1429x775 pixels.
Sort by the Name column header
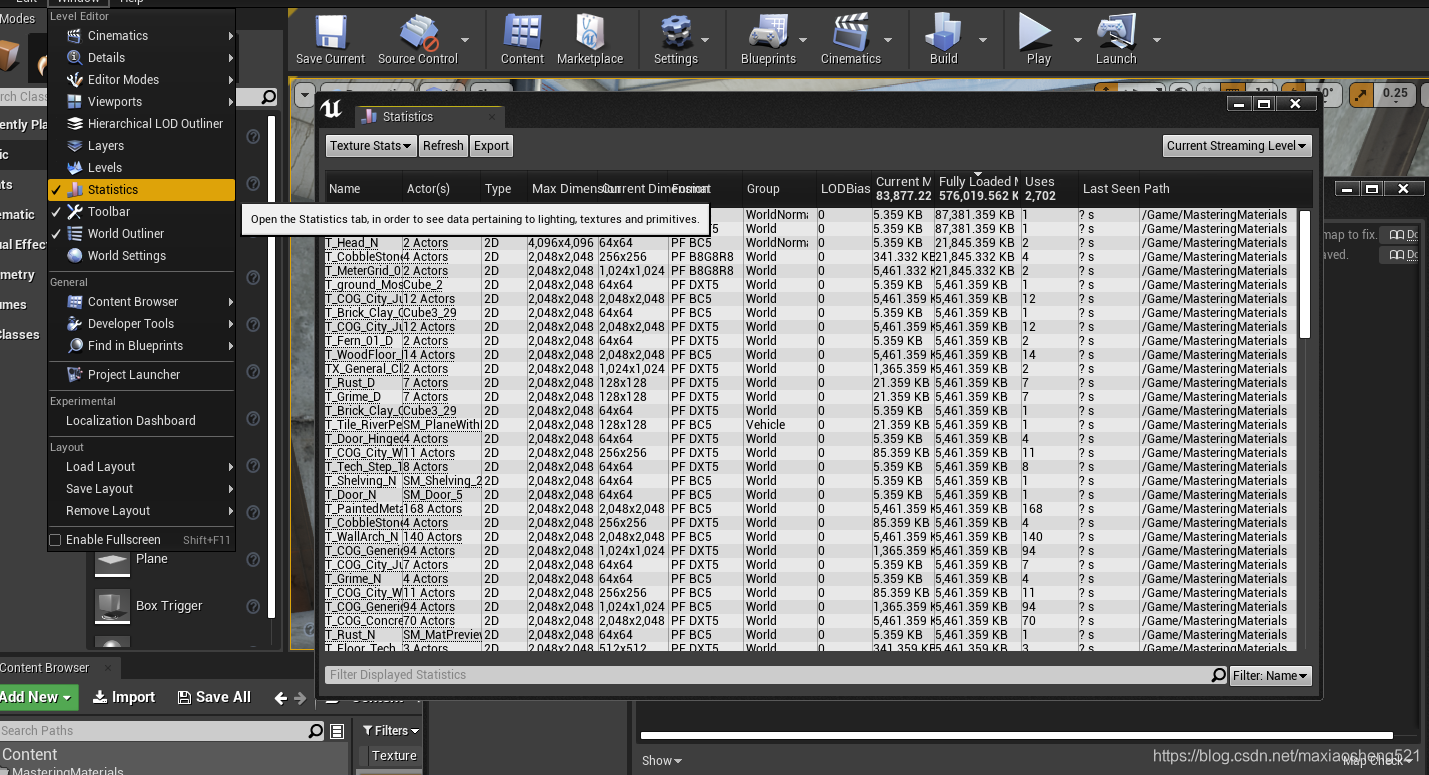[364, 189]
